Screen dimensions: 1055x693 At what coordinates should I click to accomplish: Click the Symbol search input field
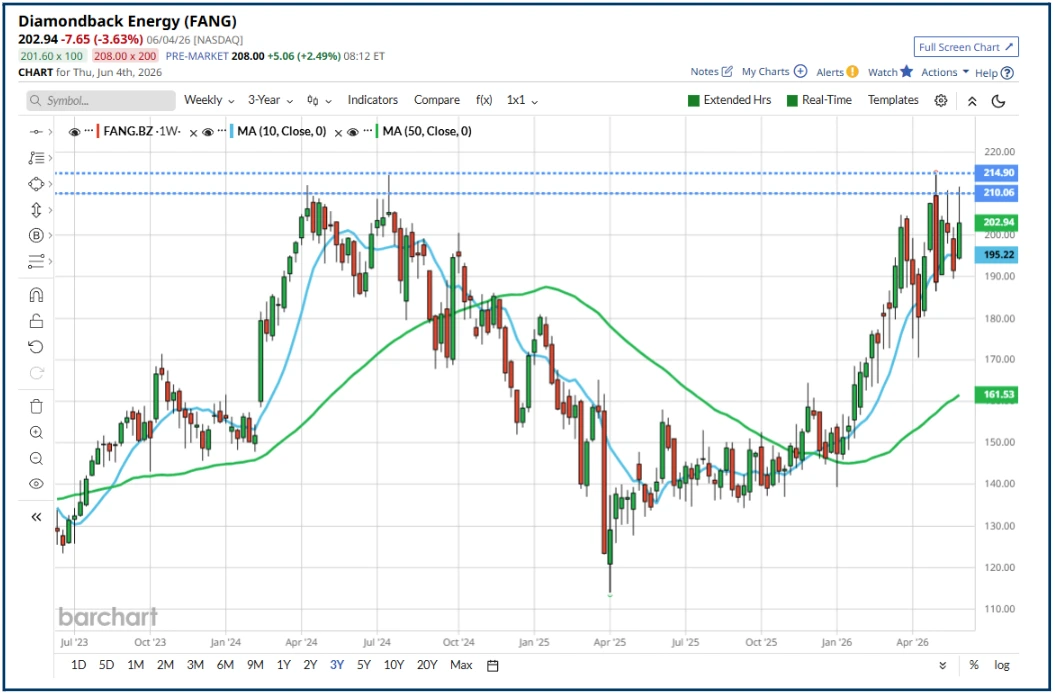click(x=101, y=100)
